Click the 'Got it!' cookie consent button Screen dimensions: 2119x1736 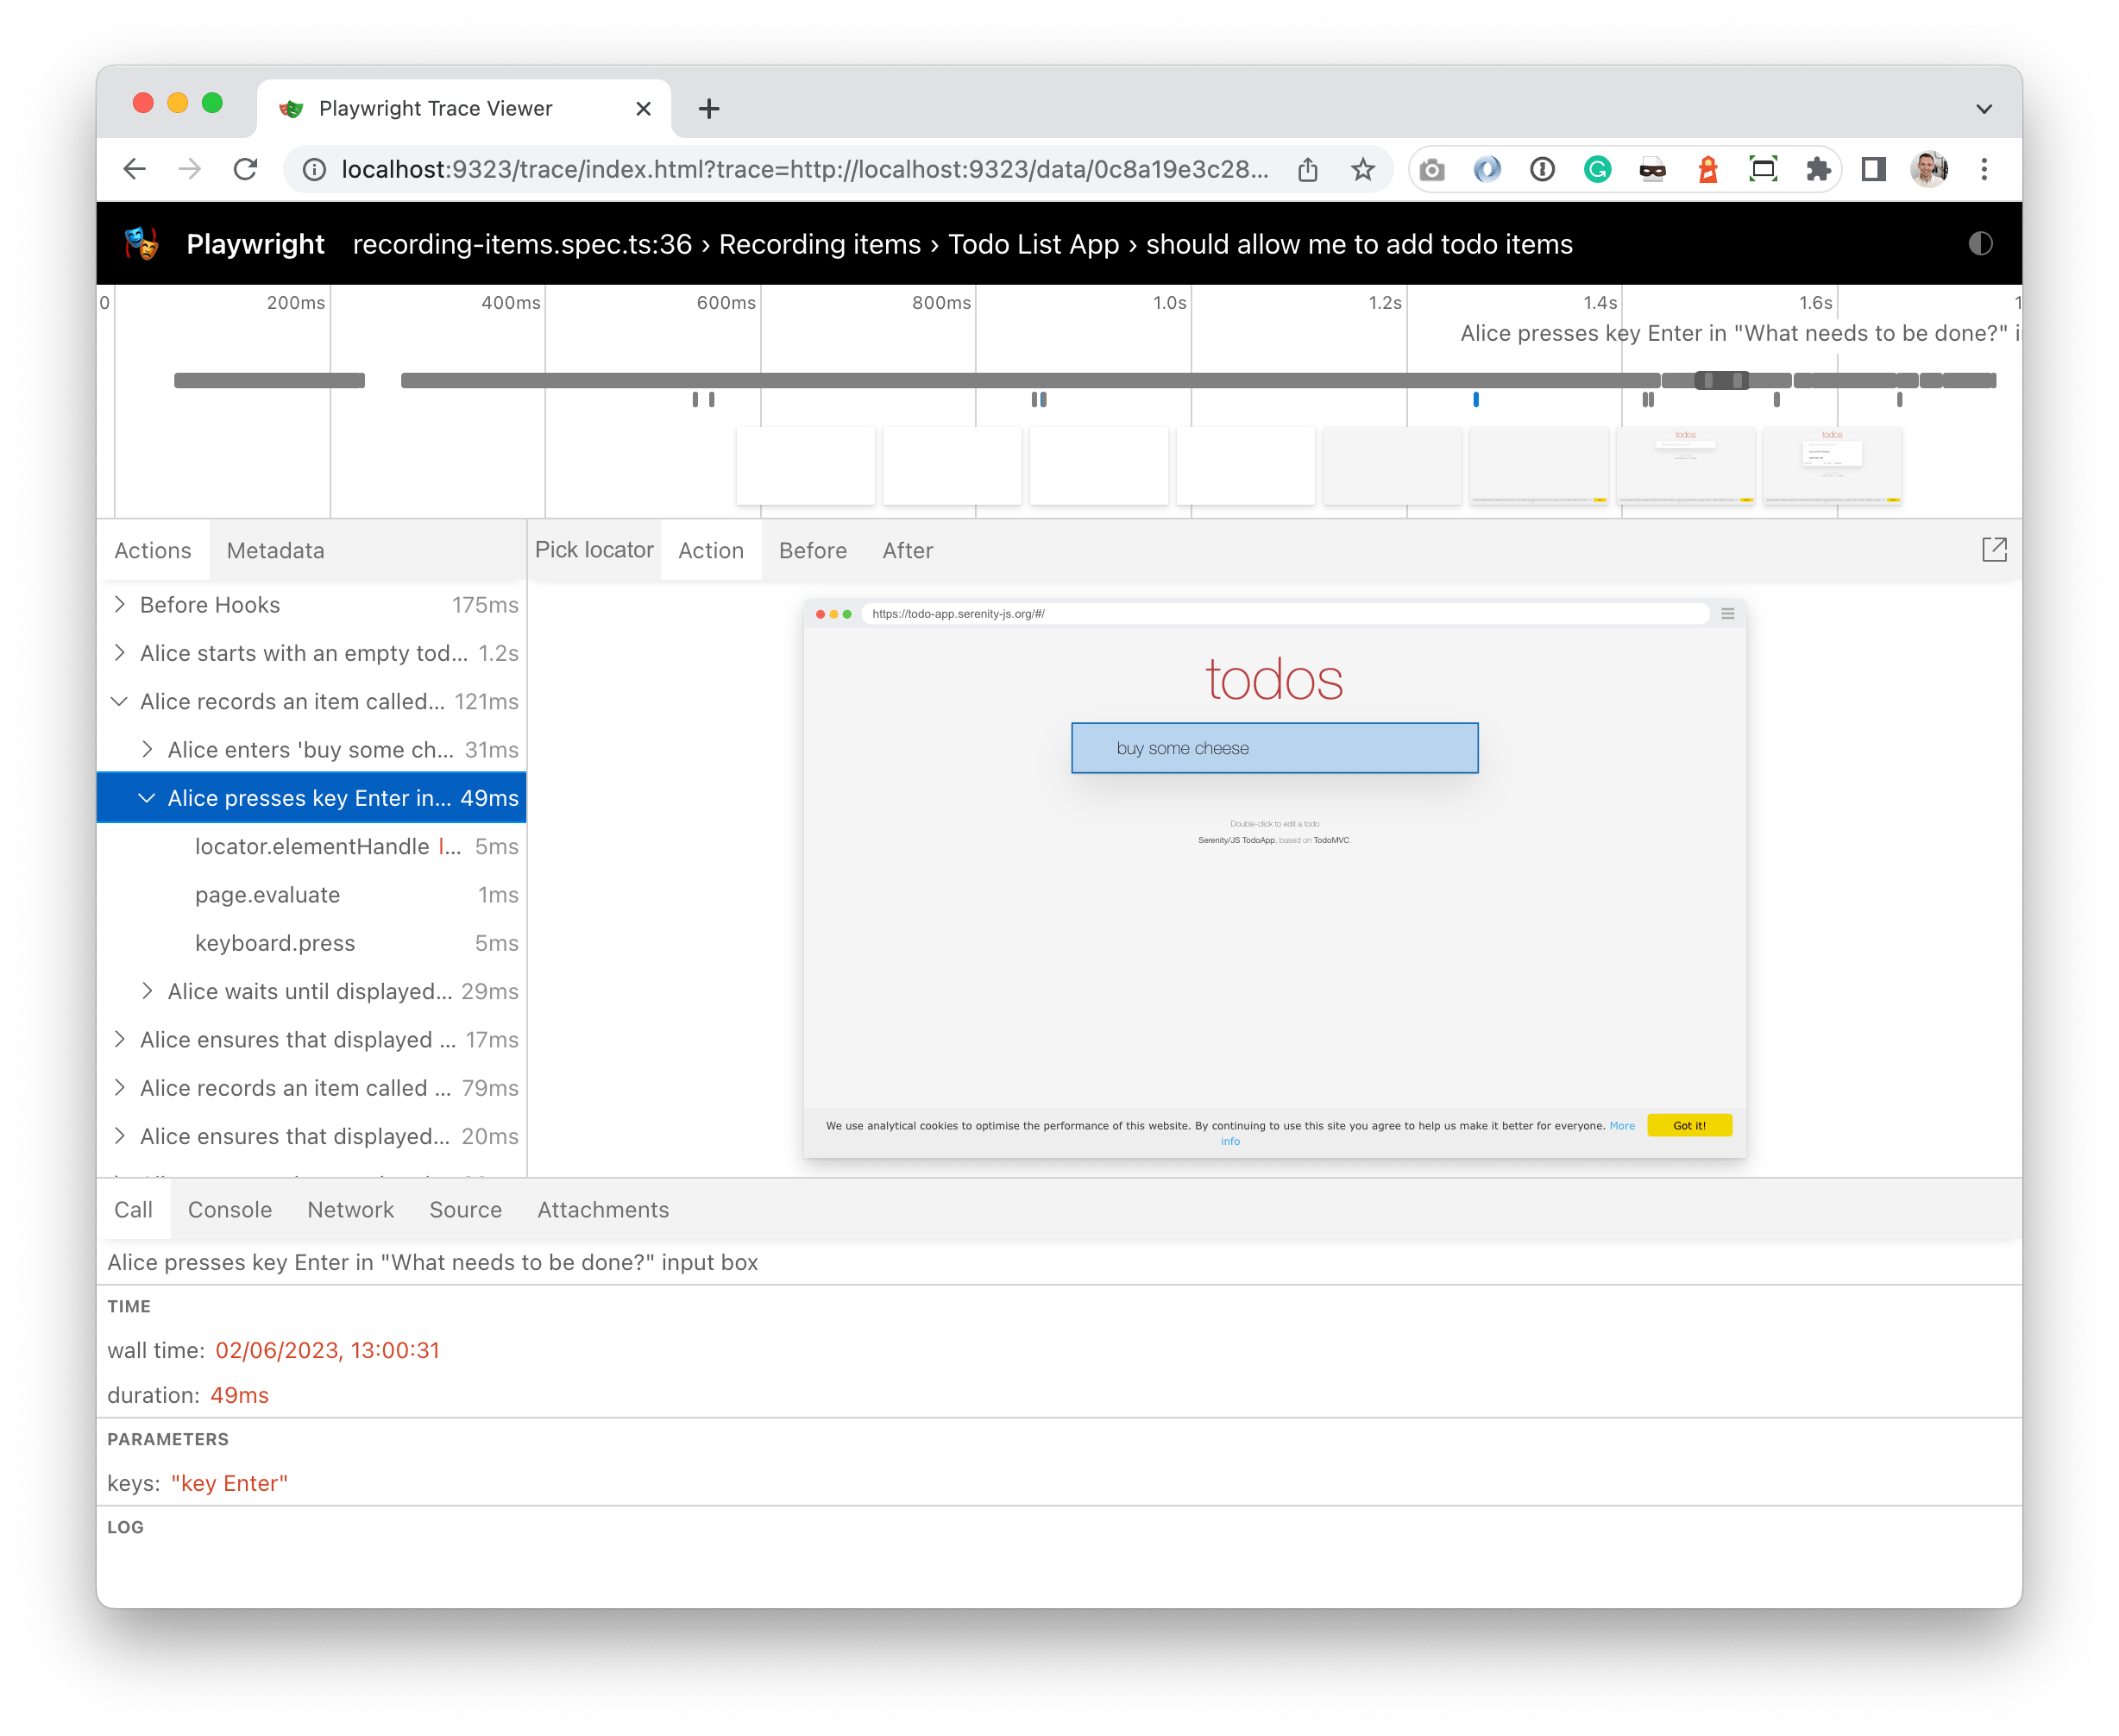coord(1689,1125)
